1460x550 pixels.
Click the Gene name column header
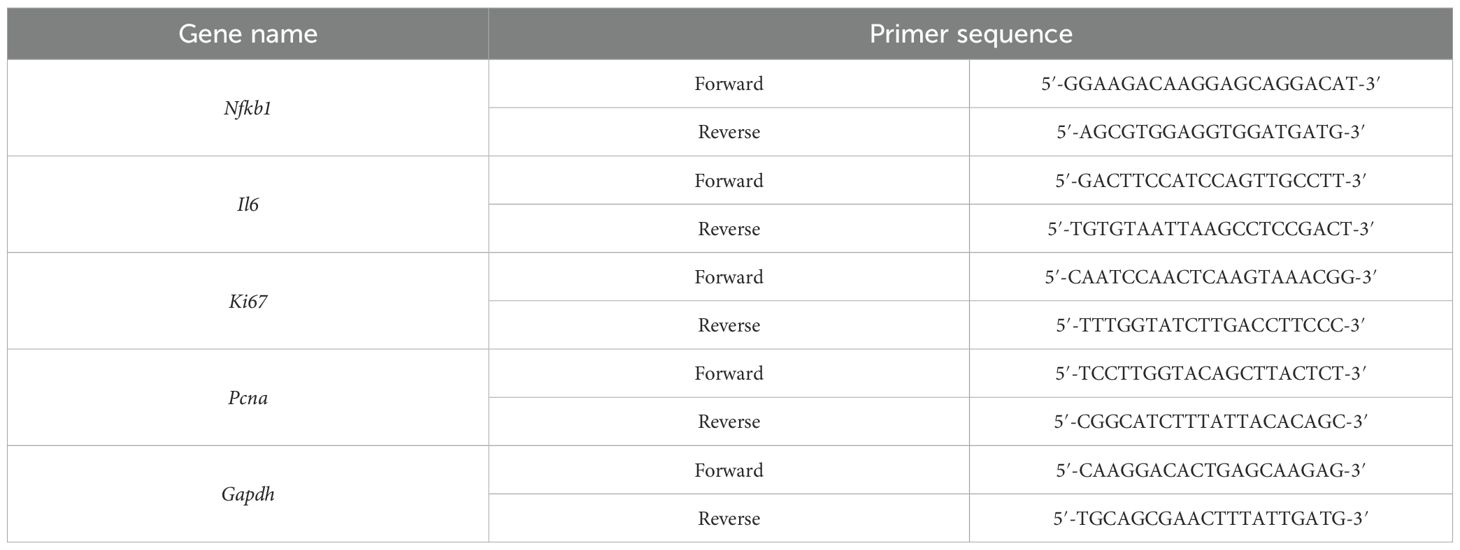pos(247,34)
